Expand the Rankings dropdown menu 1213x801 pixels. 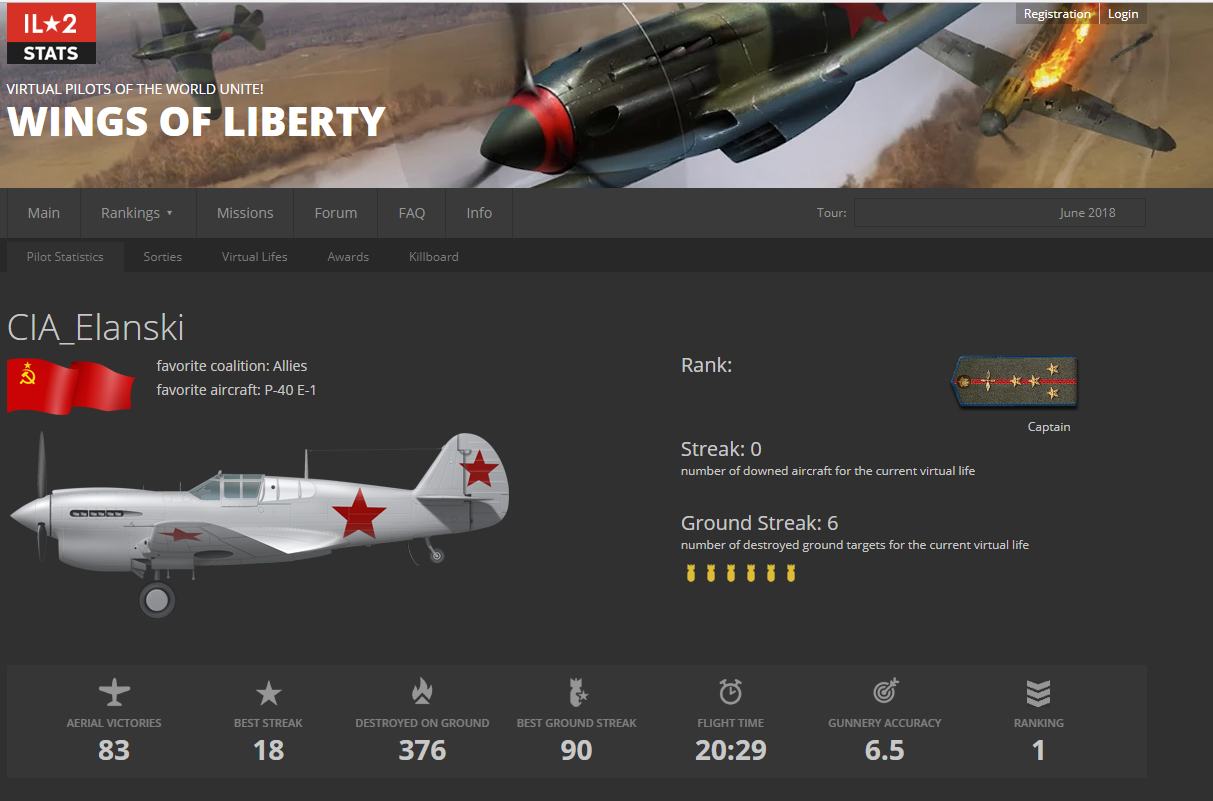137,213
